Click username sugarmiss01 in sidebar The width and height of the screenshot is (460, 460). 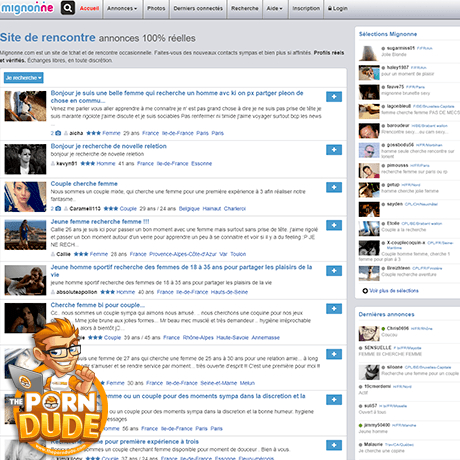[x=401, y=48]
